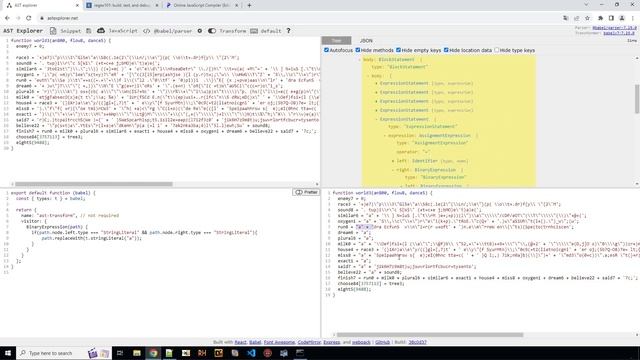Expand the fourth ExpressionStatement node

click(404, 110)
